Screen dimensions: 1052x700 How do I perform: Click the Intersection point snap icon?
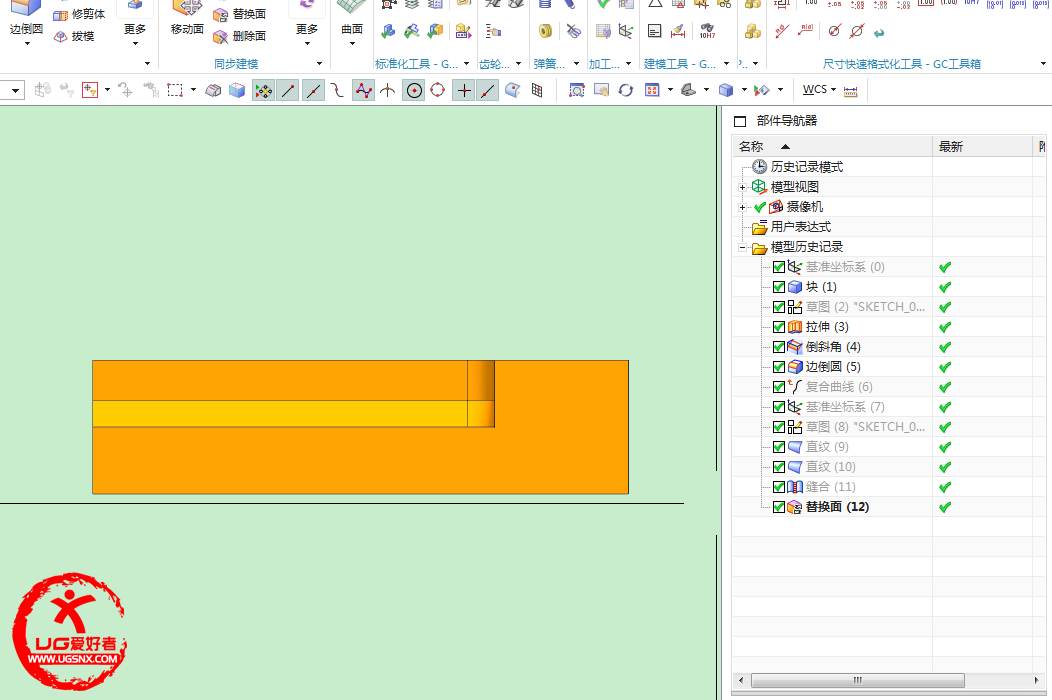(387, 90)
